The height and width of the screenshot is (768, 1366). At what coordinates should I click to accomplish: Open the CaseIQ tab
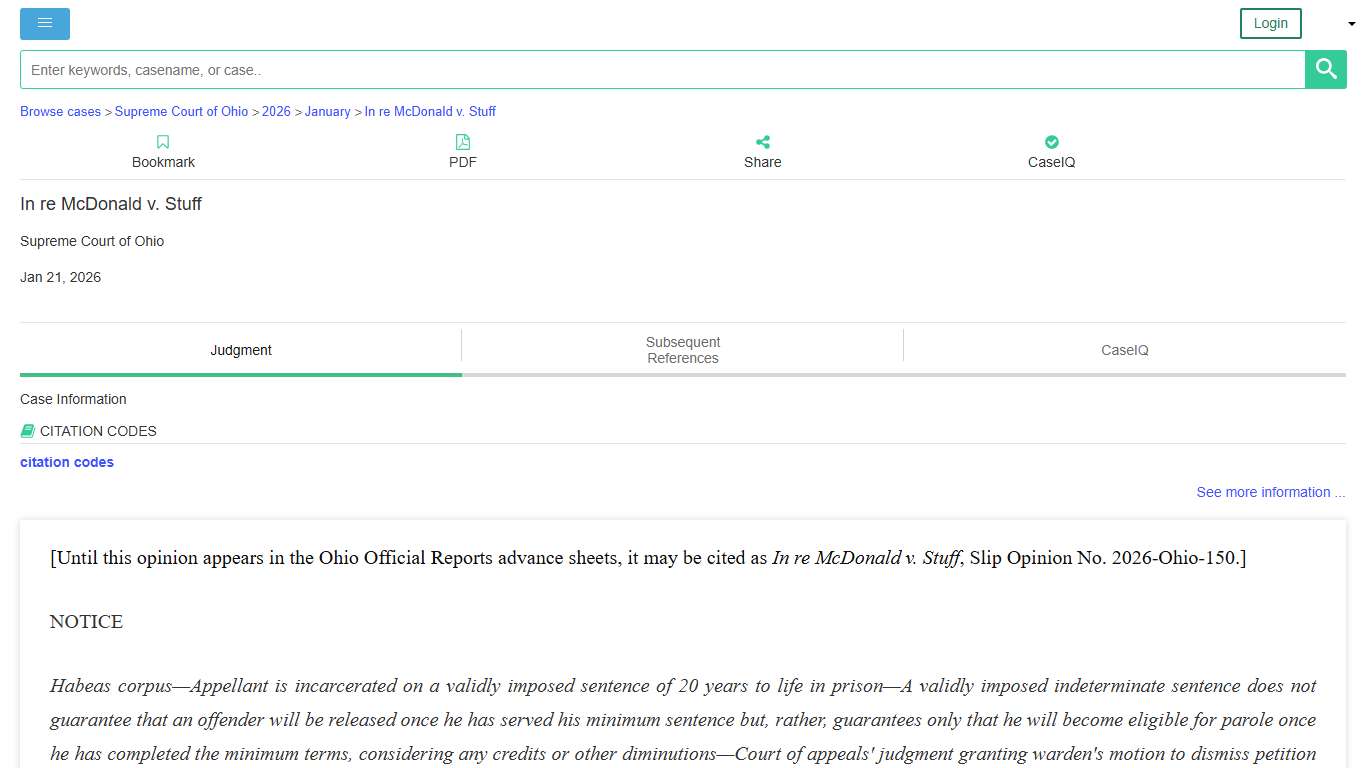pos(1124,350)
